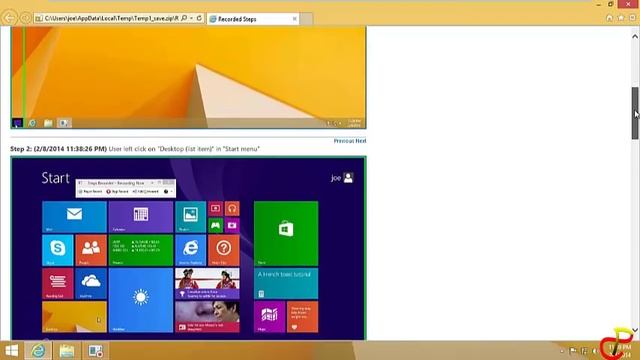The width and height of the screenshot is (640, 360).
Task: Click the page scrollbar up arrow
Action: click(635, 36)
